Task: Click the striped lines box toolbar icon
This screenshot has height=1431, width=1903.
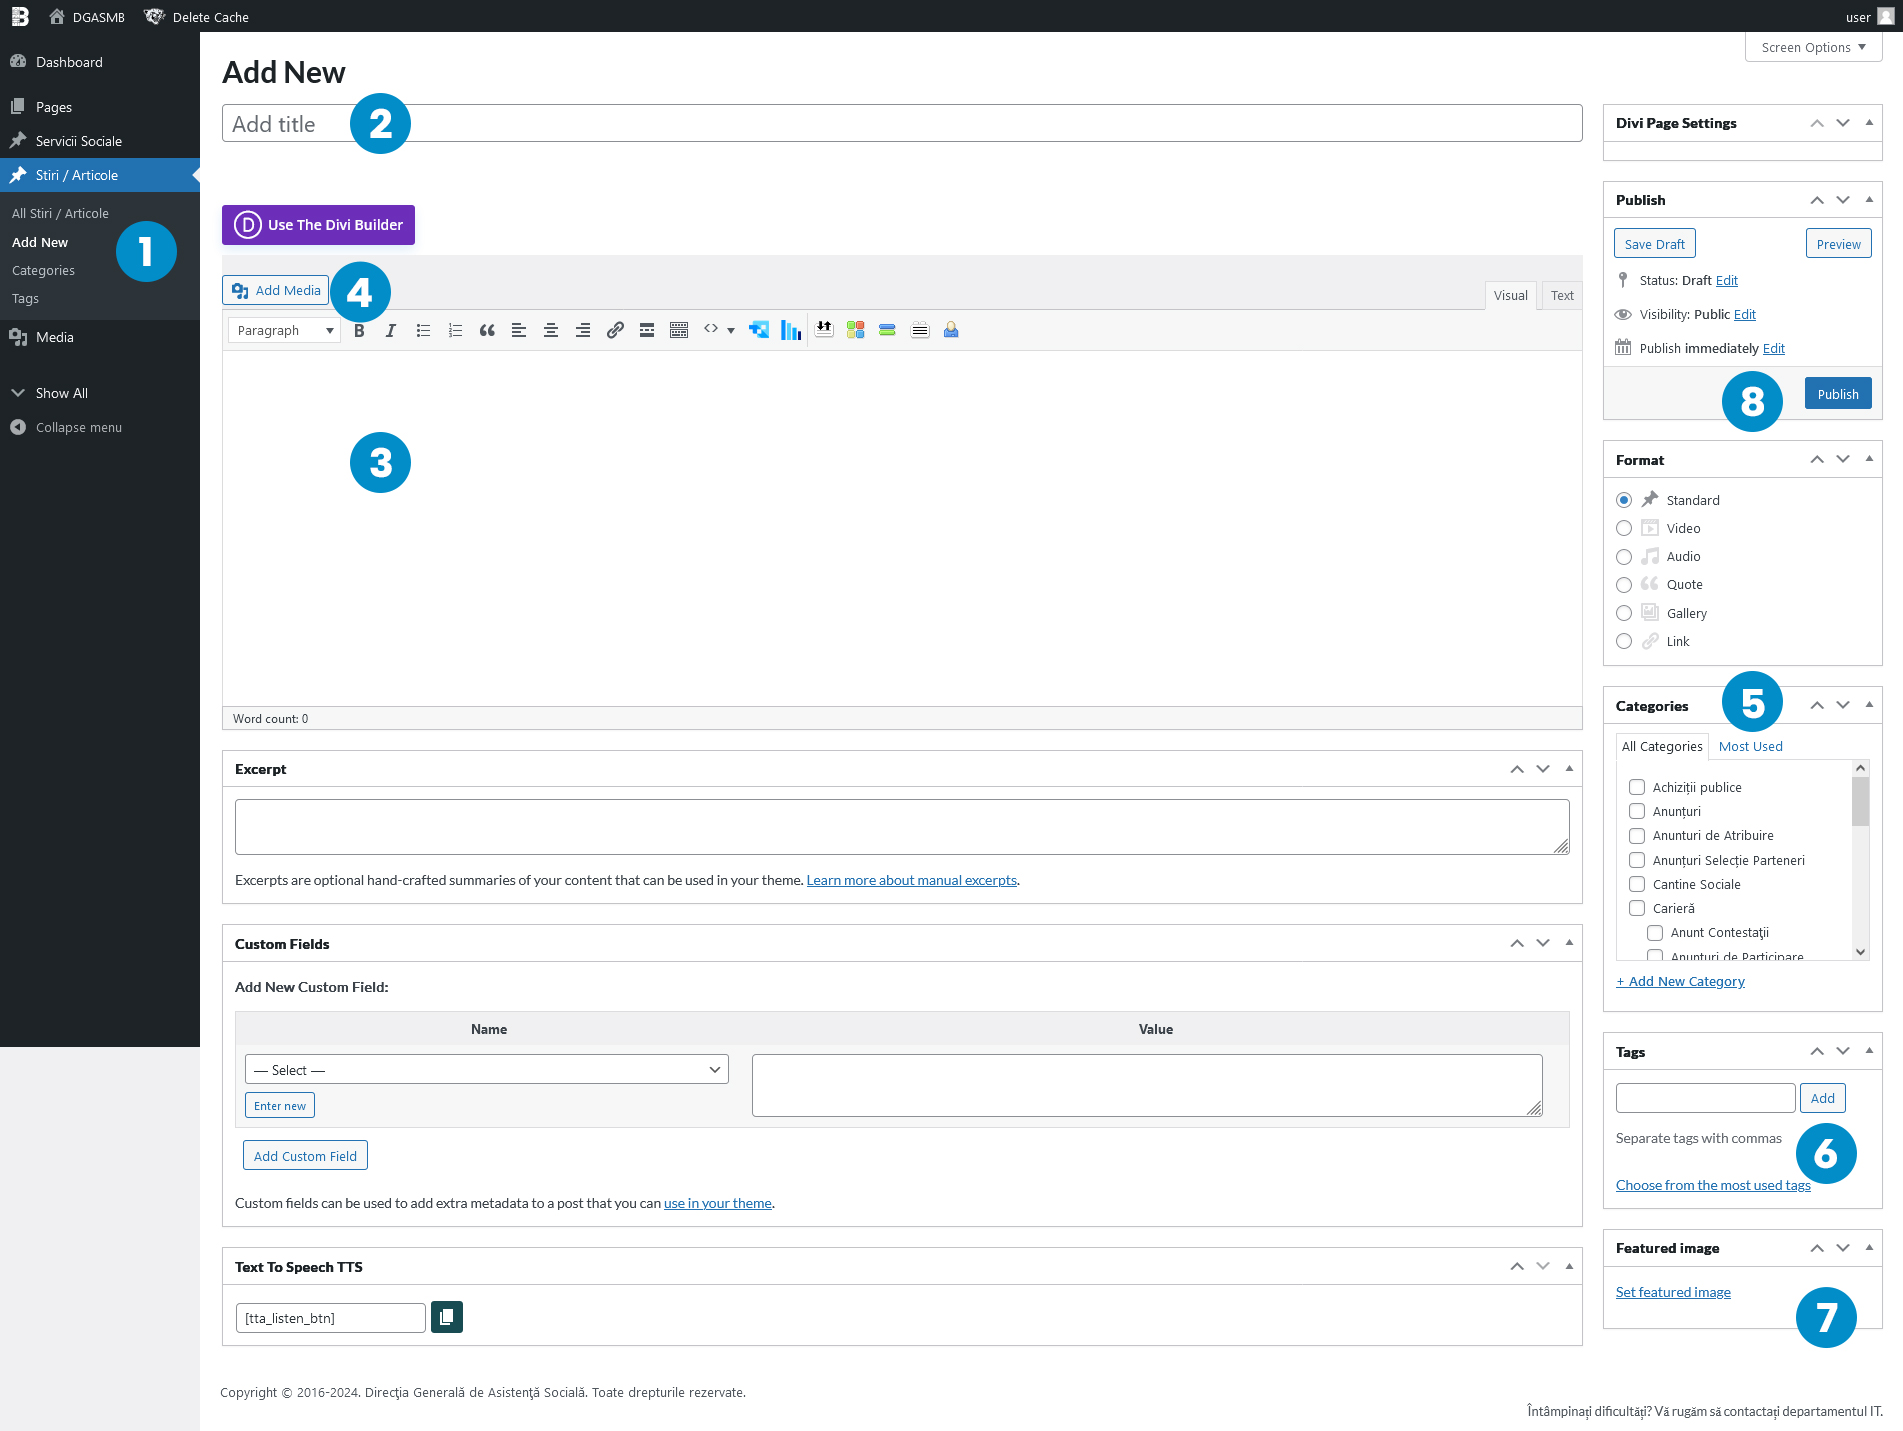Action: click(920, 330)
